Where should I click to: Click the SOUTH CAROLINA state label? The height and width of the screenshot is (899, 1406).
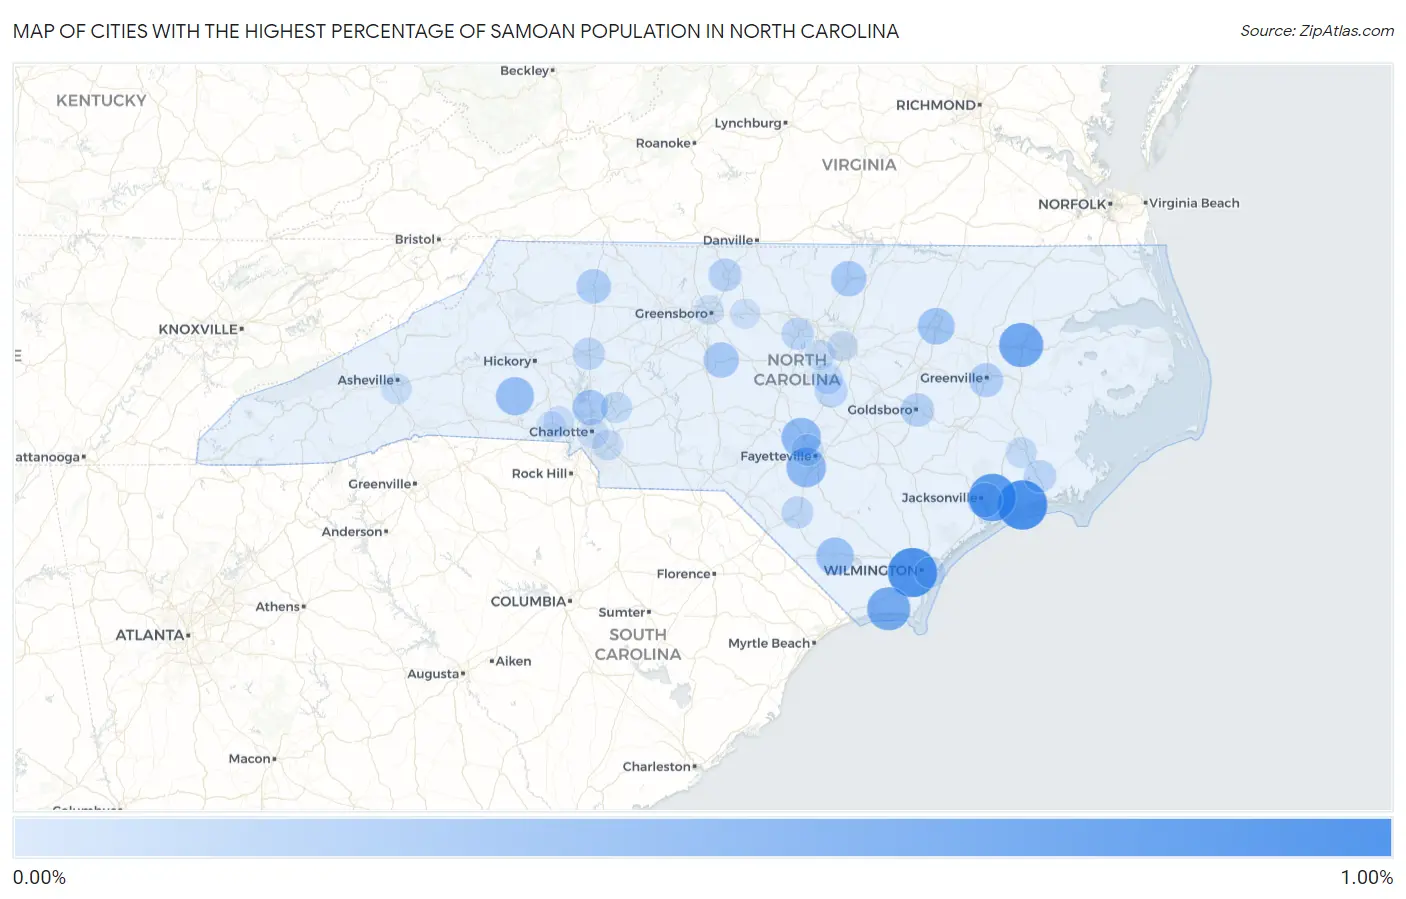(638, 644)
